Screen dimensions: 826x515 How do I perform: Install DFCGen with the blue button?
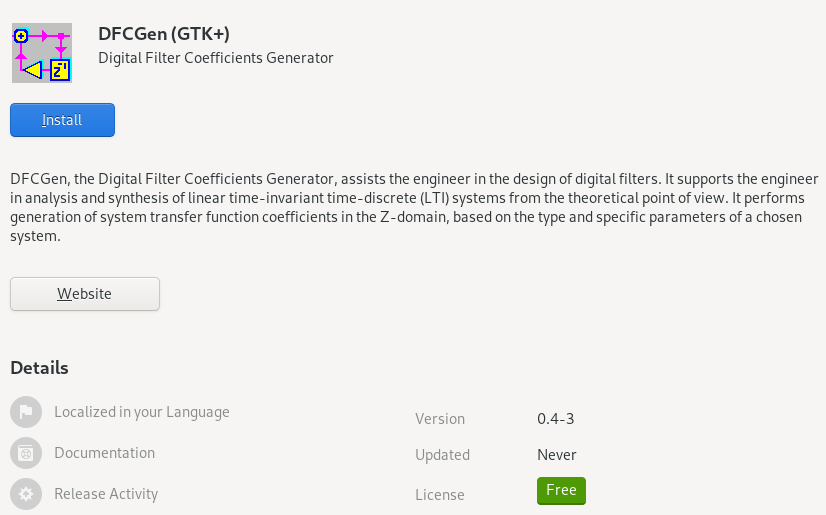tap(62, 120)
